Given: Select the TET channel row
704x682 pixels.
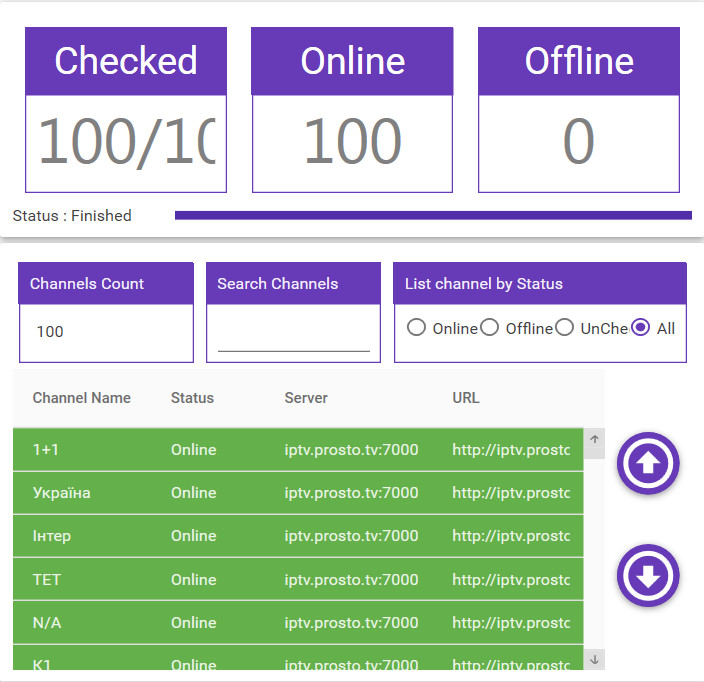Looking at the screenshot, I should 297,579.
